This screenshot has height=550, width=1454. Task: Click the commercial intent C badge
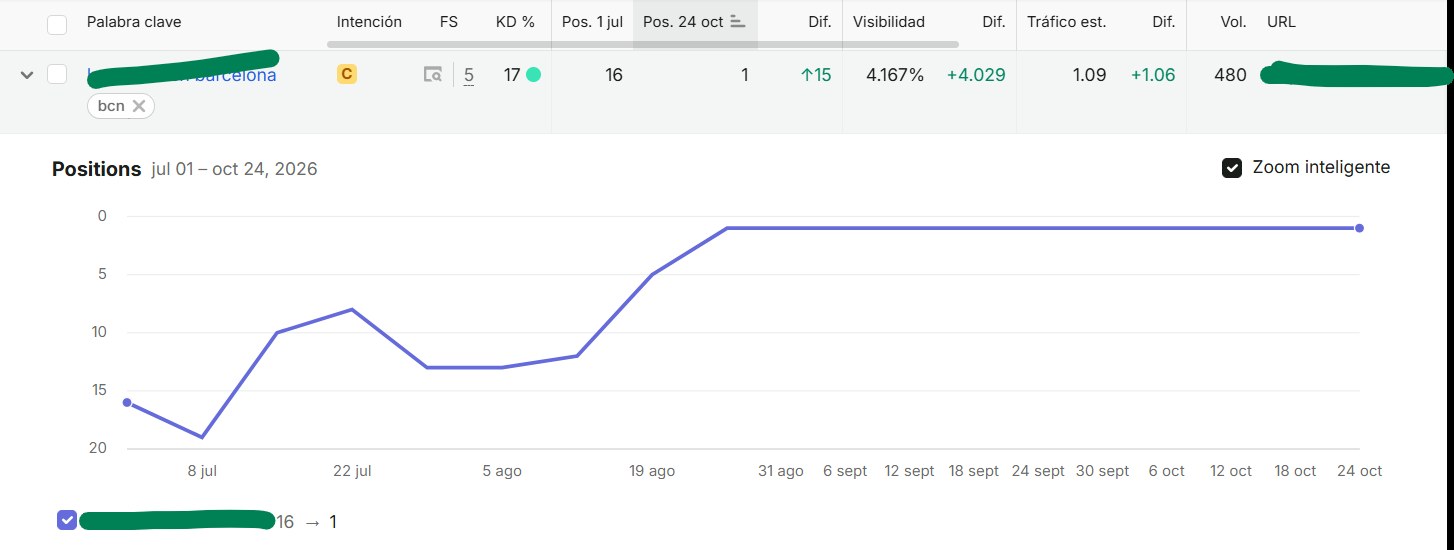click(x=347, y=74)
